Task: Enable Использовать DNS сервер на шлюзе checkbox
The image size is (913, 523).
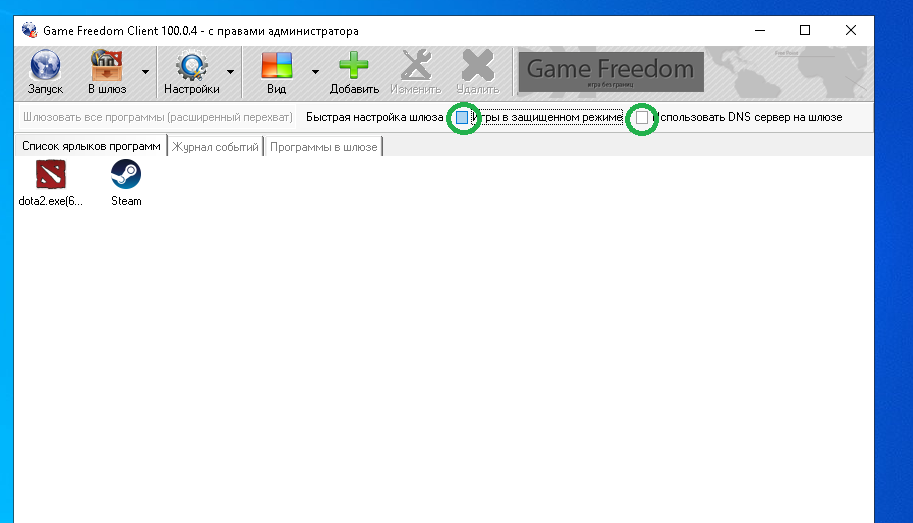Action: pyautogui.click(x=642, y=117)
